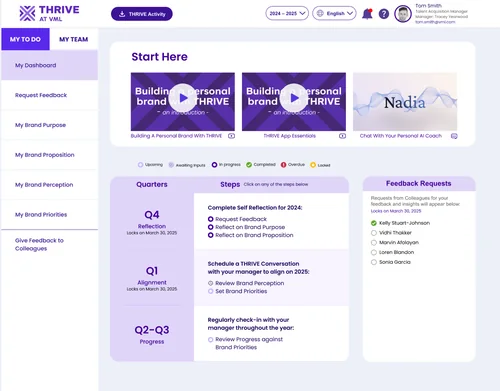Select the Q4 Reflection quarter
The image size is (500, 391).
click(152, 222)
